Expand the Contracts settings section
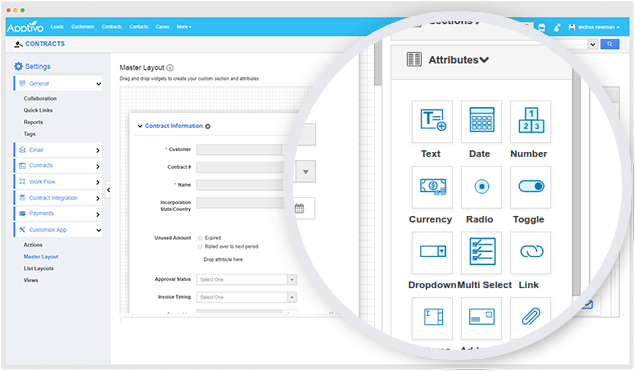Screen dimensions: 635x371 point(58,166)
